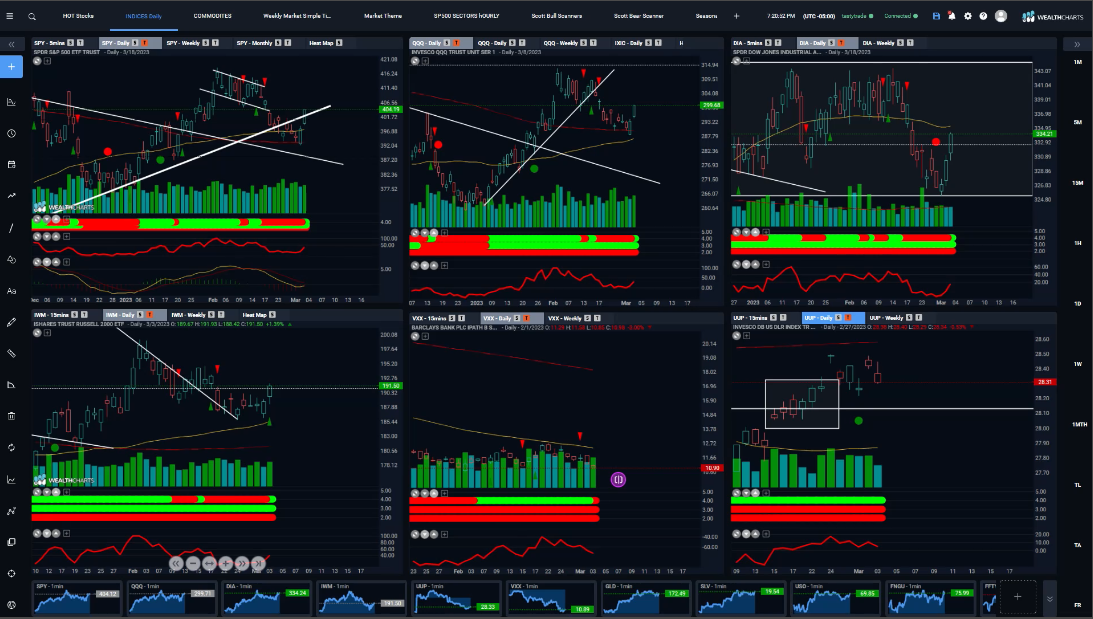The image size is (1093, 619).
Task: Toggle the T badge on UUP - Daily tab
Action: pos(848,318)
